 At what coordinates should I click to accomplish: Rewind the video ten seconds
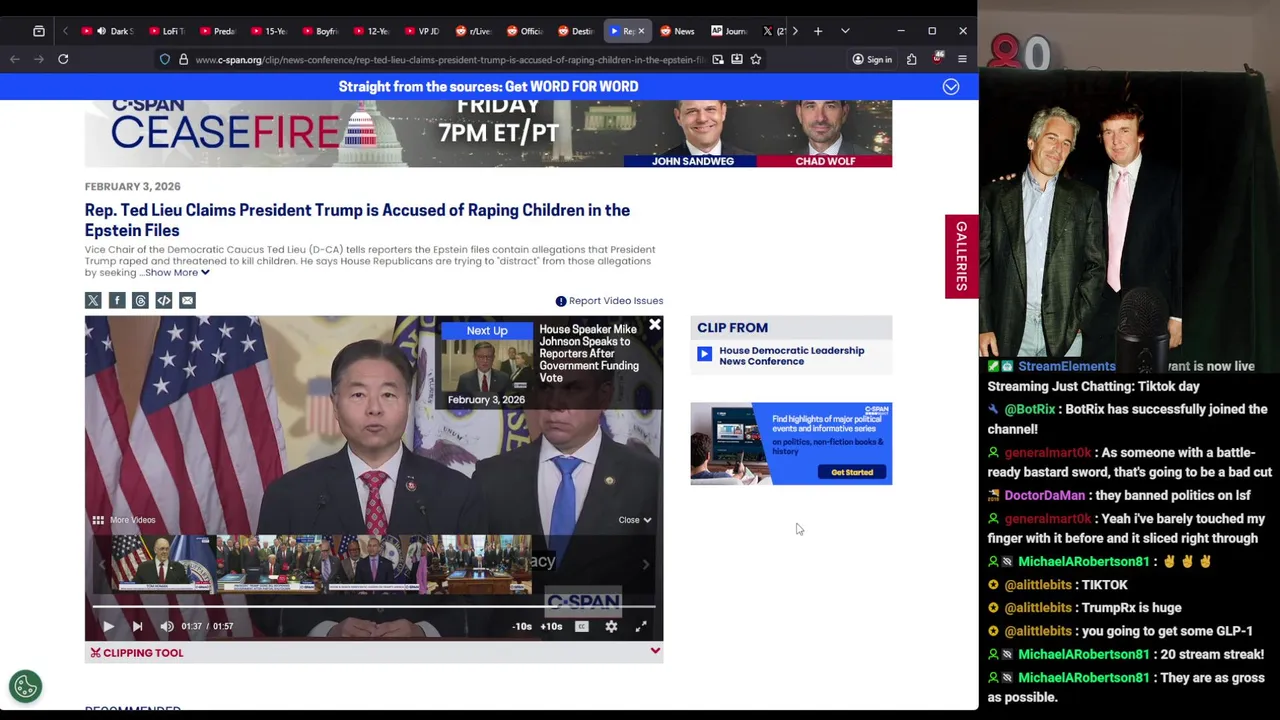point(522,626)
